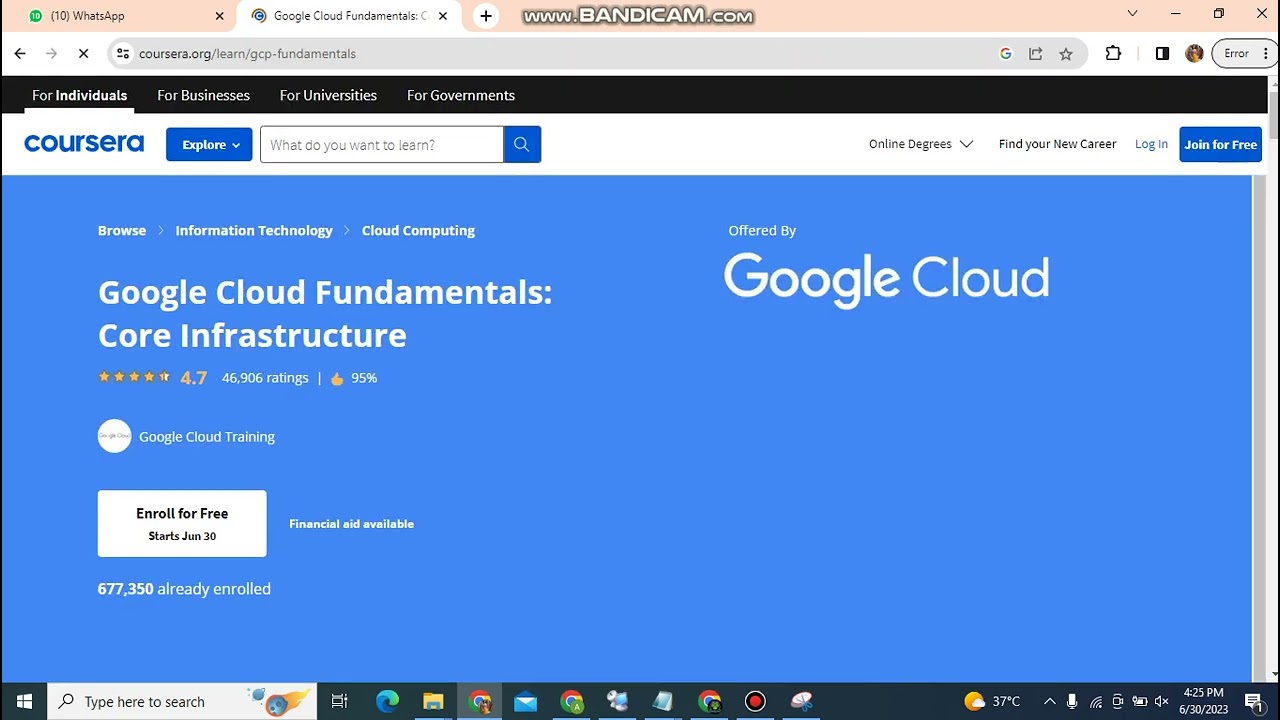Click the browser forward arrow
This screenshot has height=720, width=1280.
pos(52,54)
